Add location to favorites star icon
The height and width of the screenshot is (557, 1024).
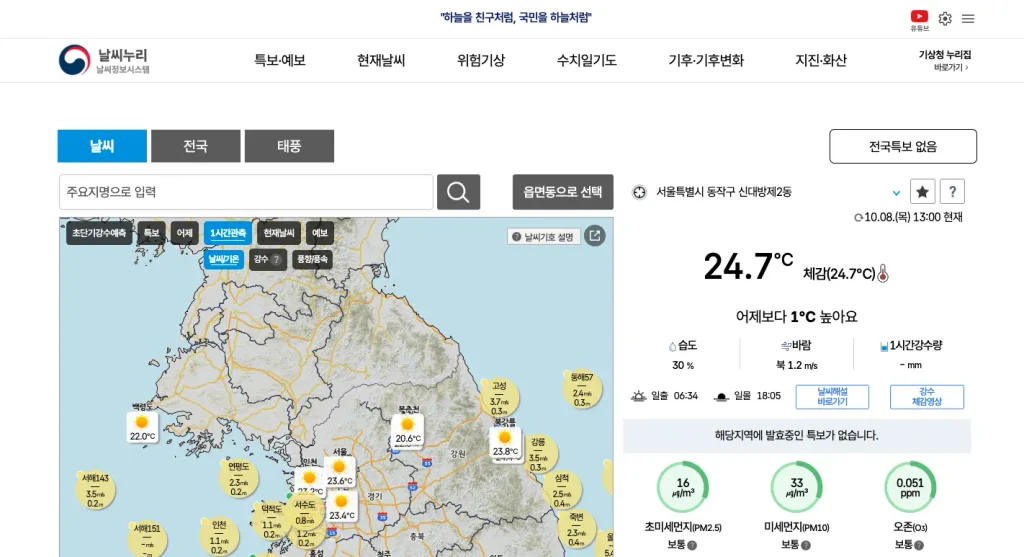(922, 192)
